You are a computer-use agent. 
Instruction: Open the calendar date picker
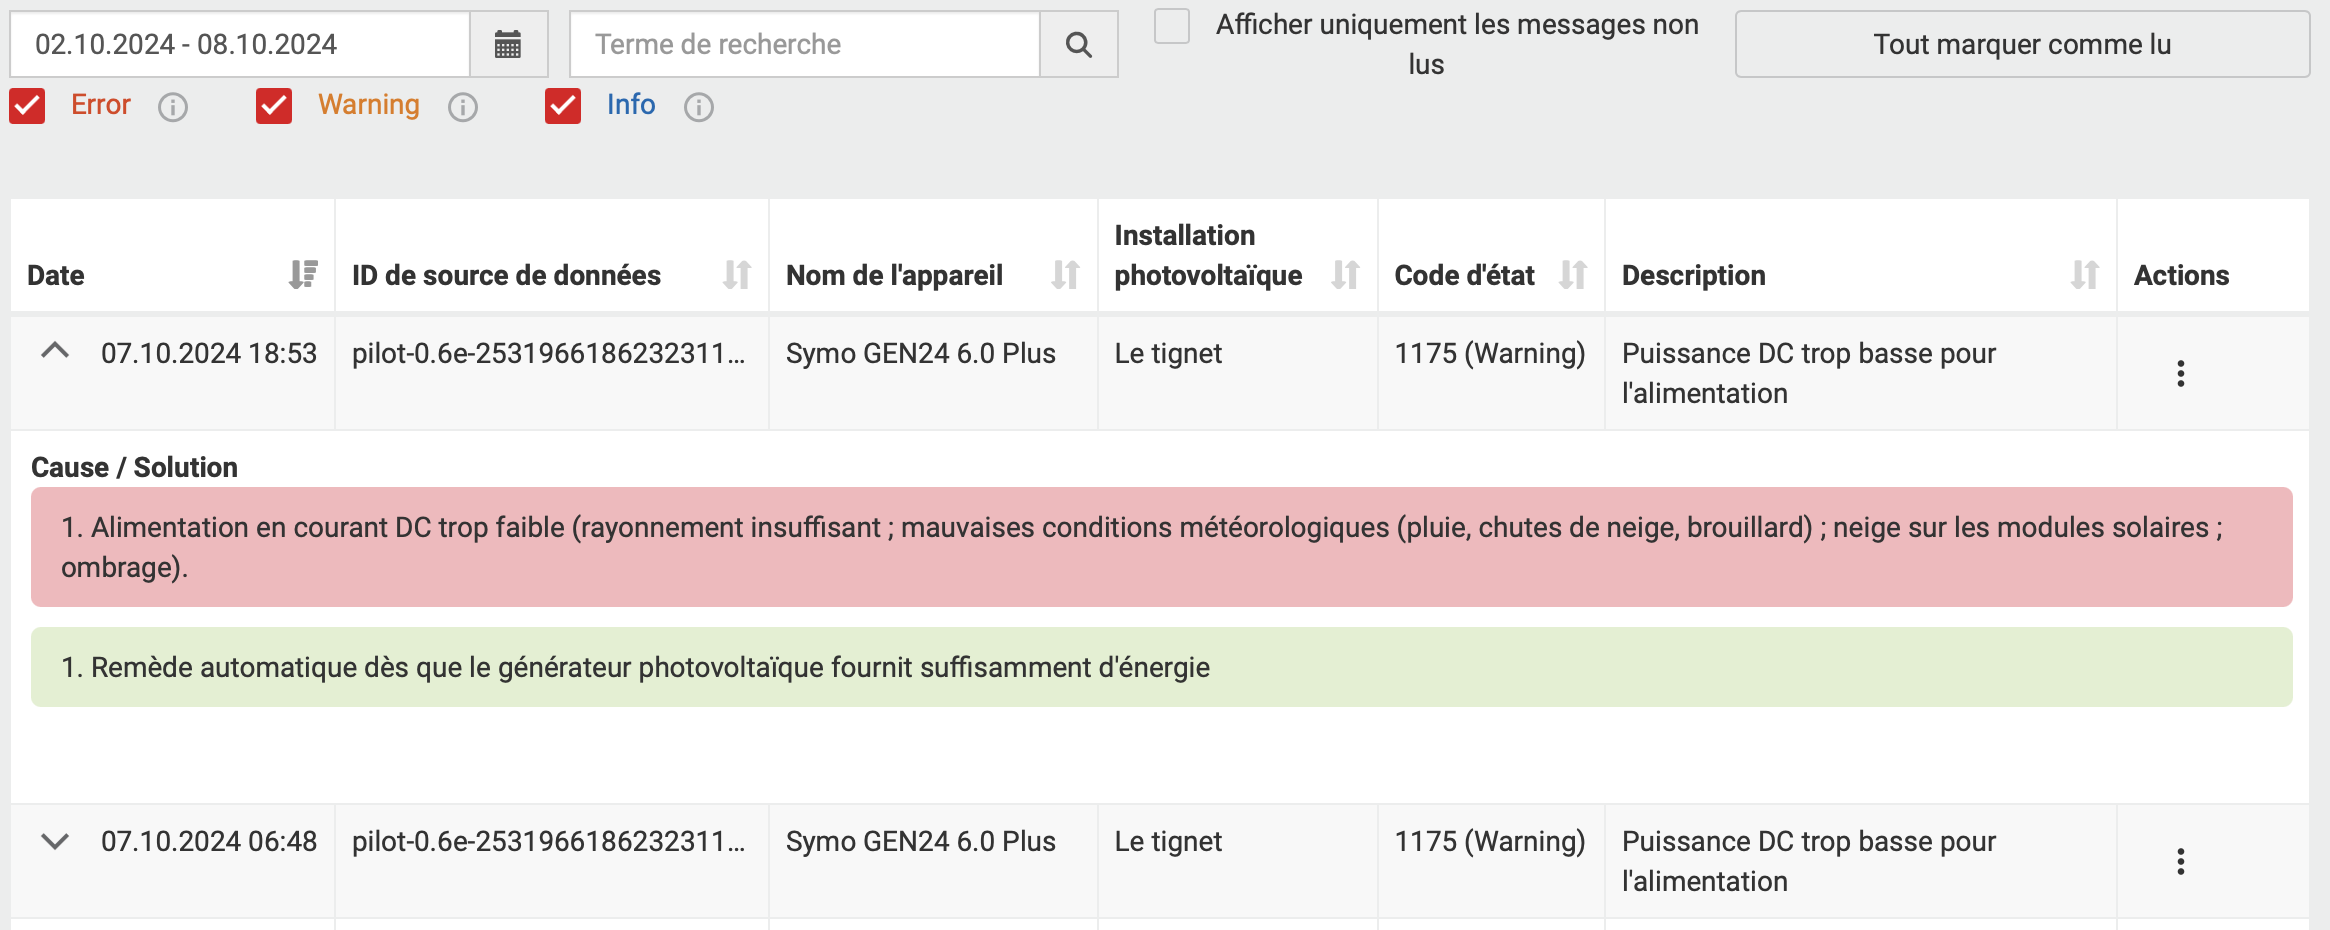508,44
